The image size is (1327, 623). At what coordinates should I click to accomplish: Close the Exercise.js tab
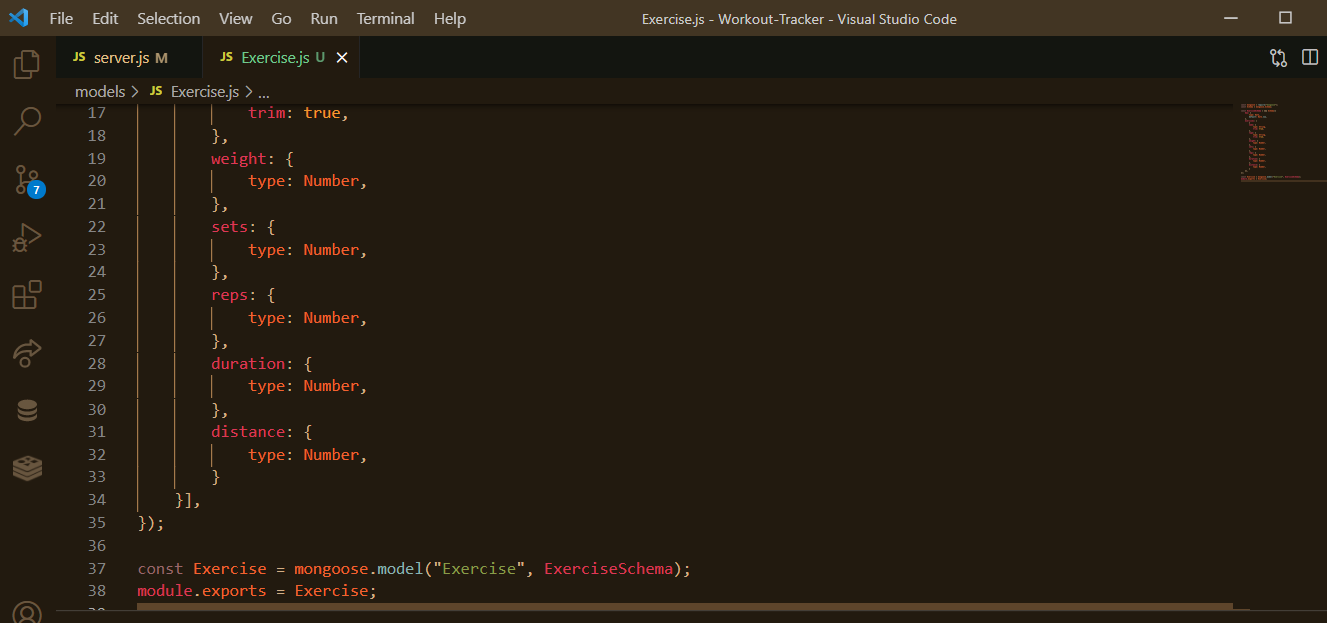[x=342, y=58]
